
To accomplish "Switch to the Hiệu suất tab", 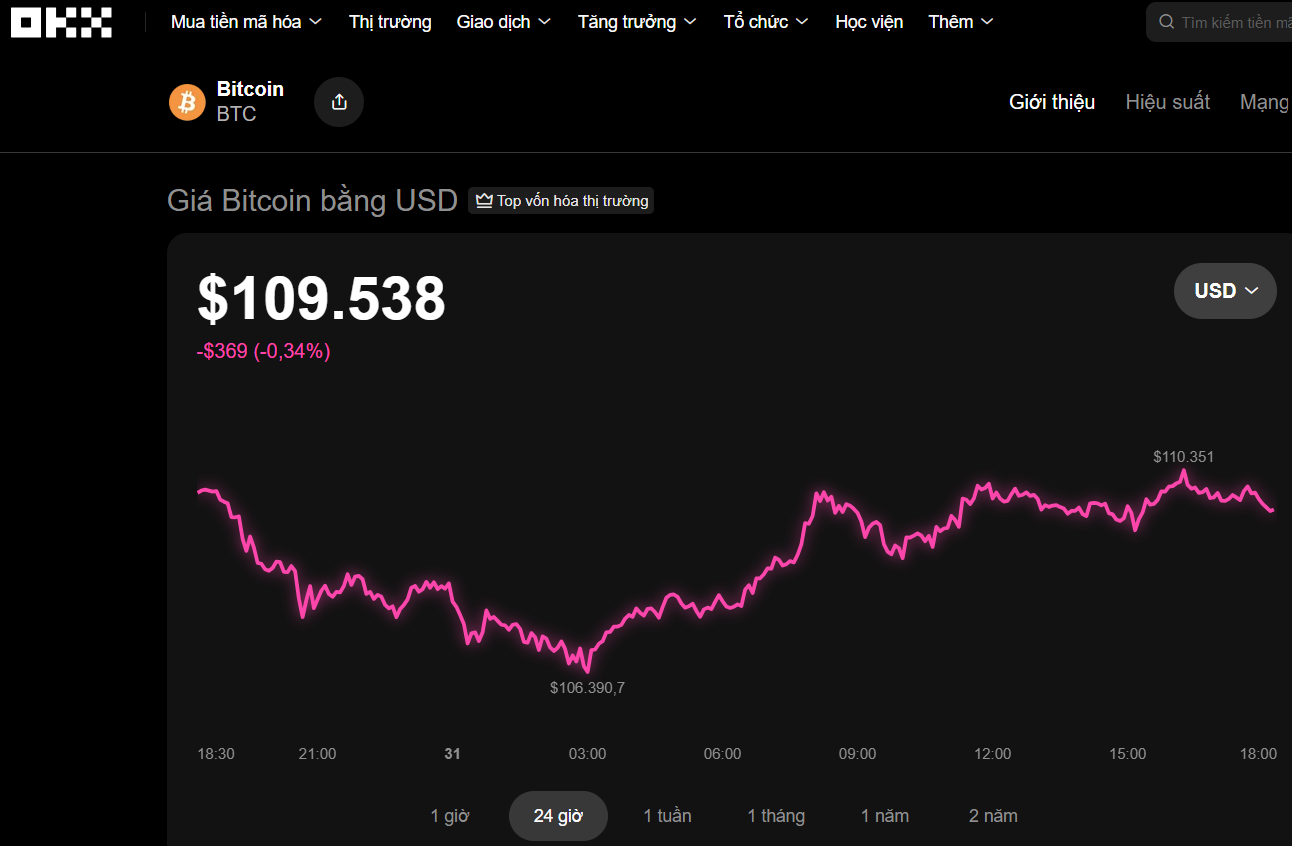I will [x=1167, y=101].
